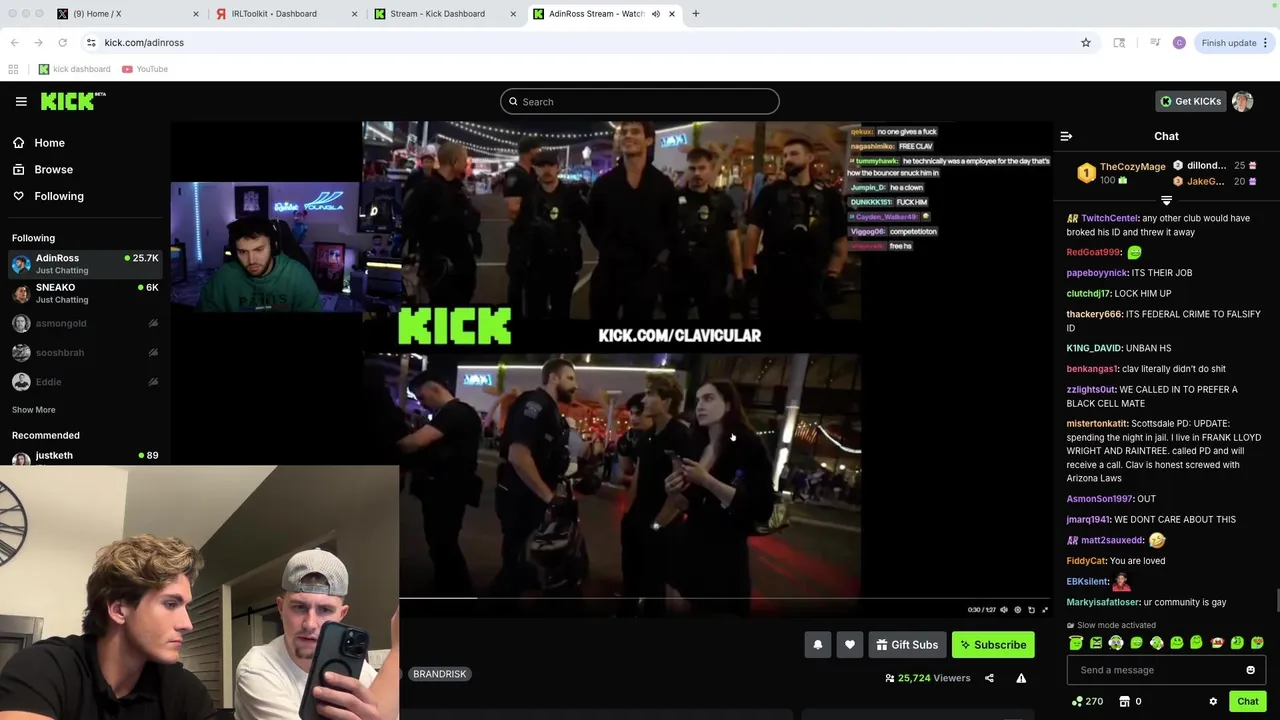
Task: Open Chrome apps grid in bookmarks bar
Action: 13,69
